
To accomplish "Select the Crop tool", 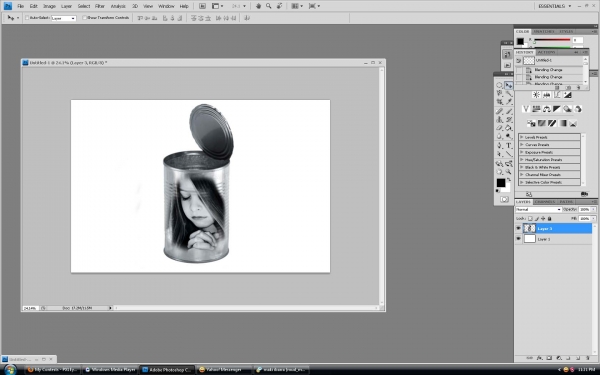I will pyautogui.click(x=500, y=101).
